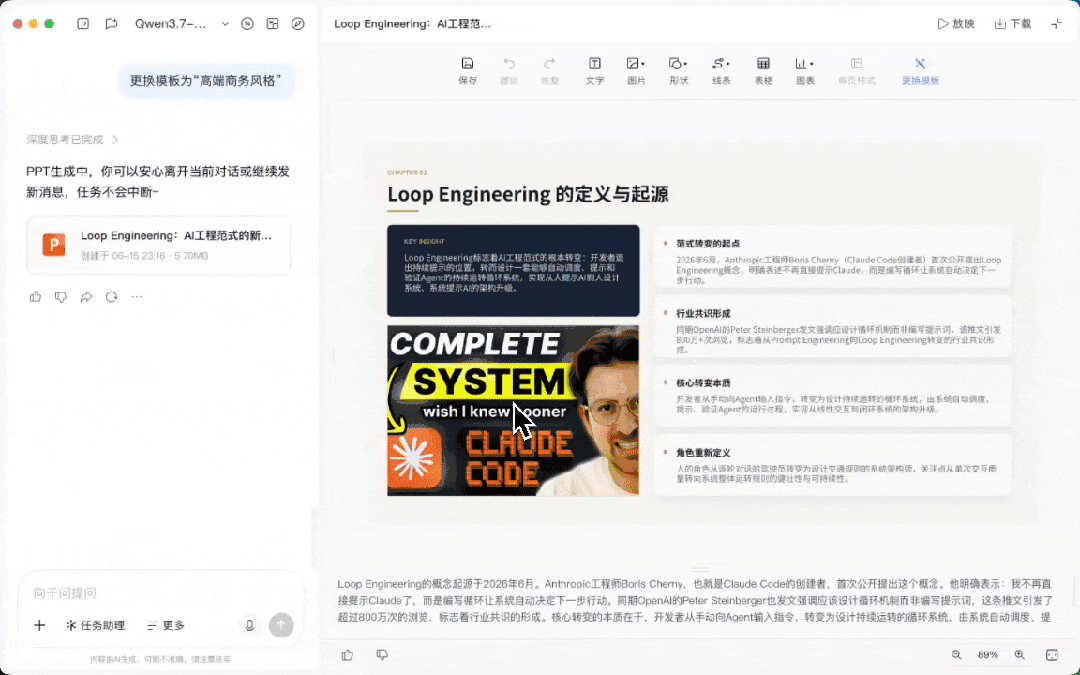Activate microphone voice input
This screenshot has width=1080, height=675.
(249, 625)
